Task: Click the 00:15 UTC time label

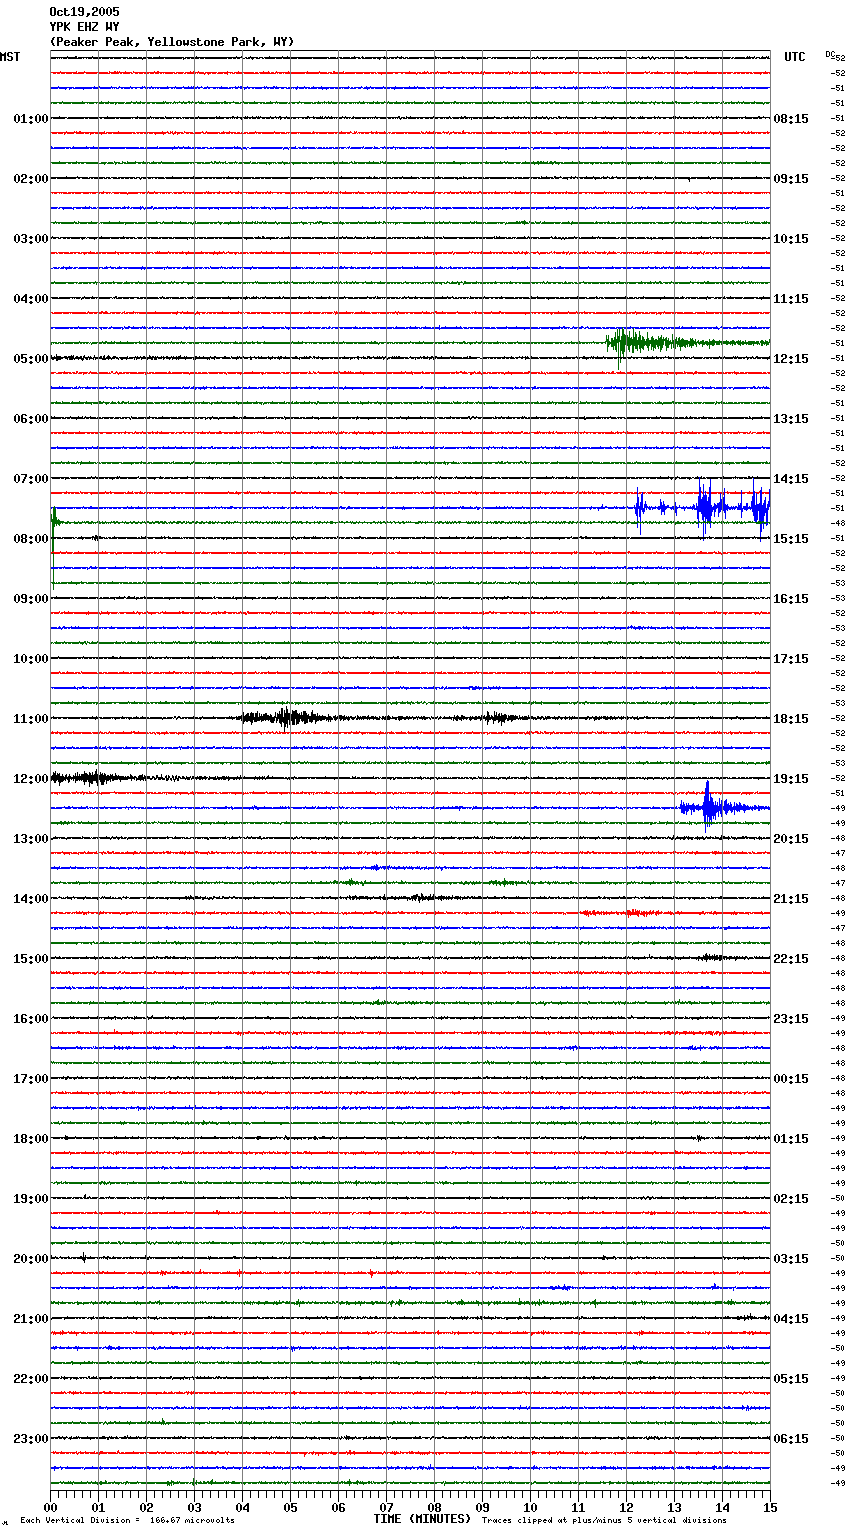Action: (791, 1079)
